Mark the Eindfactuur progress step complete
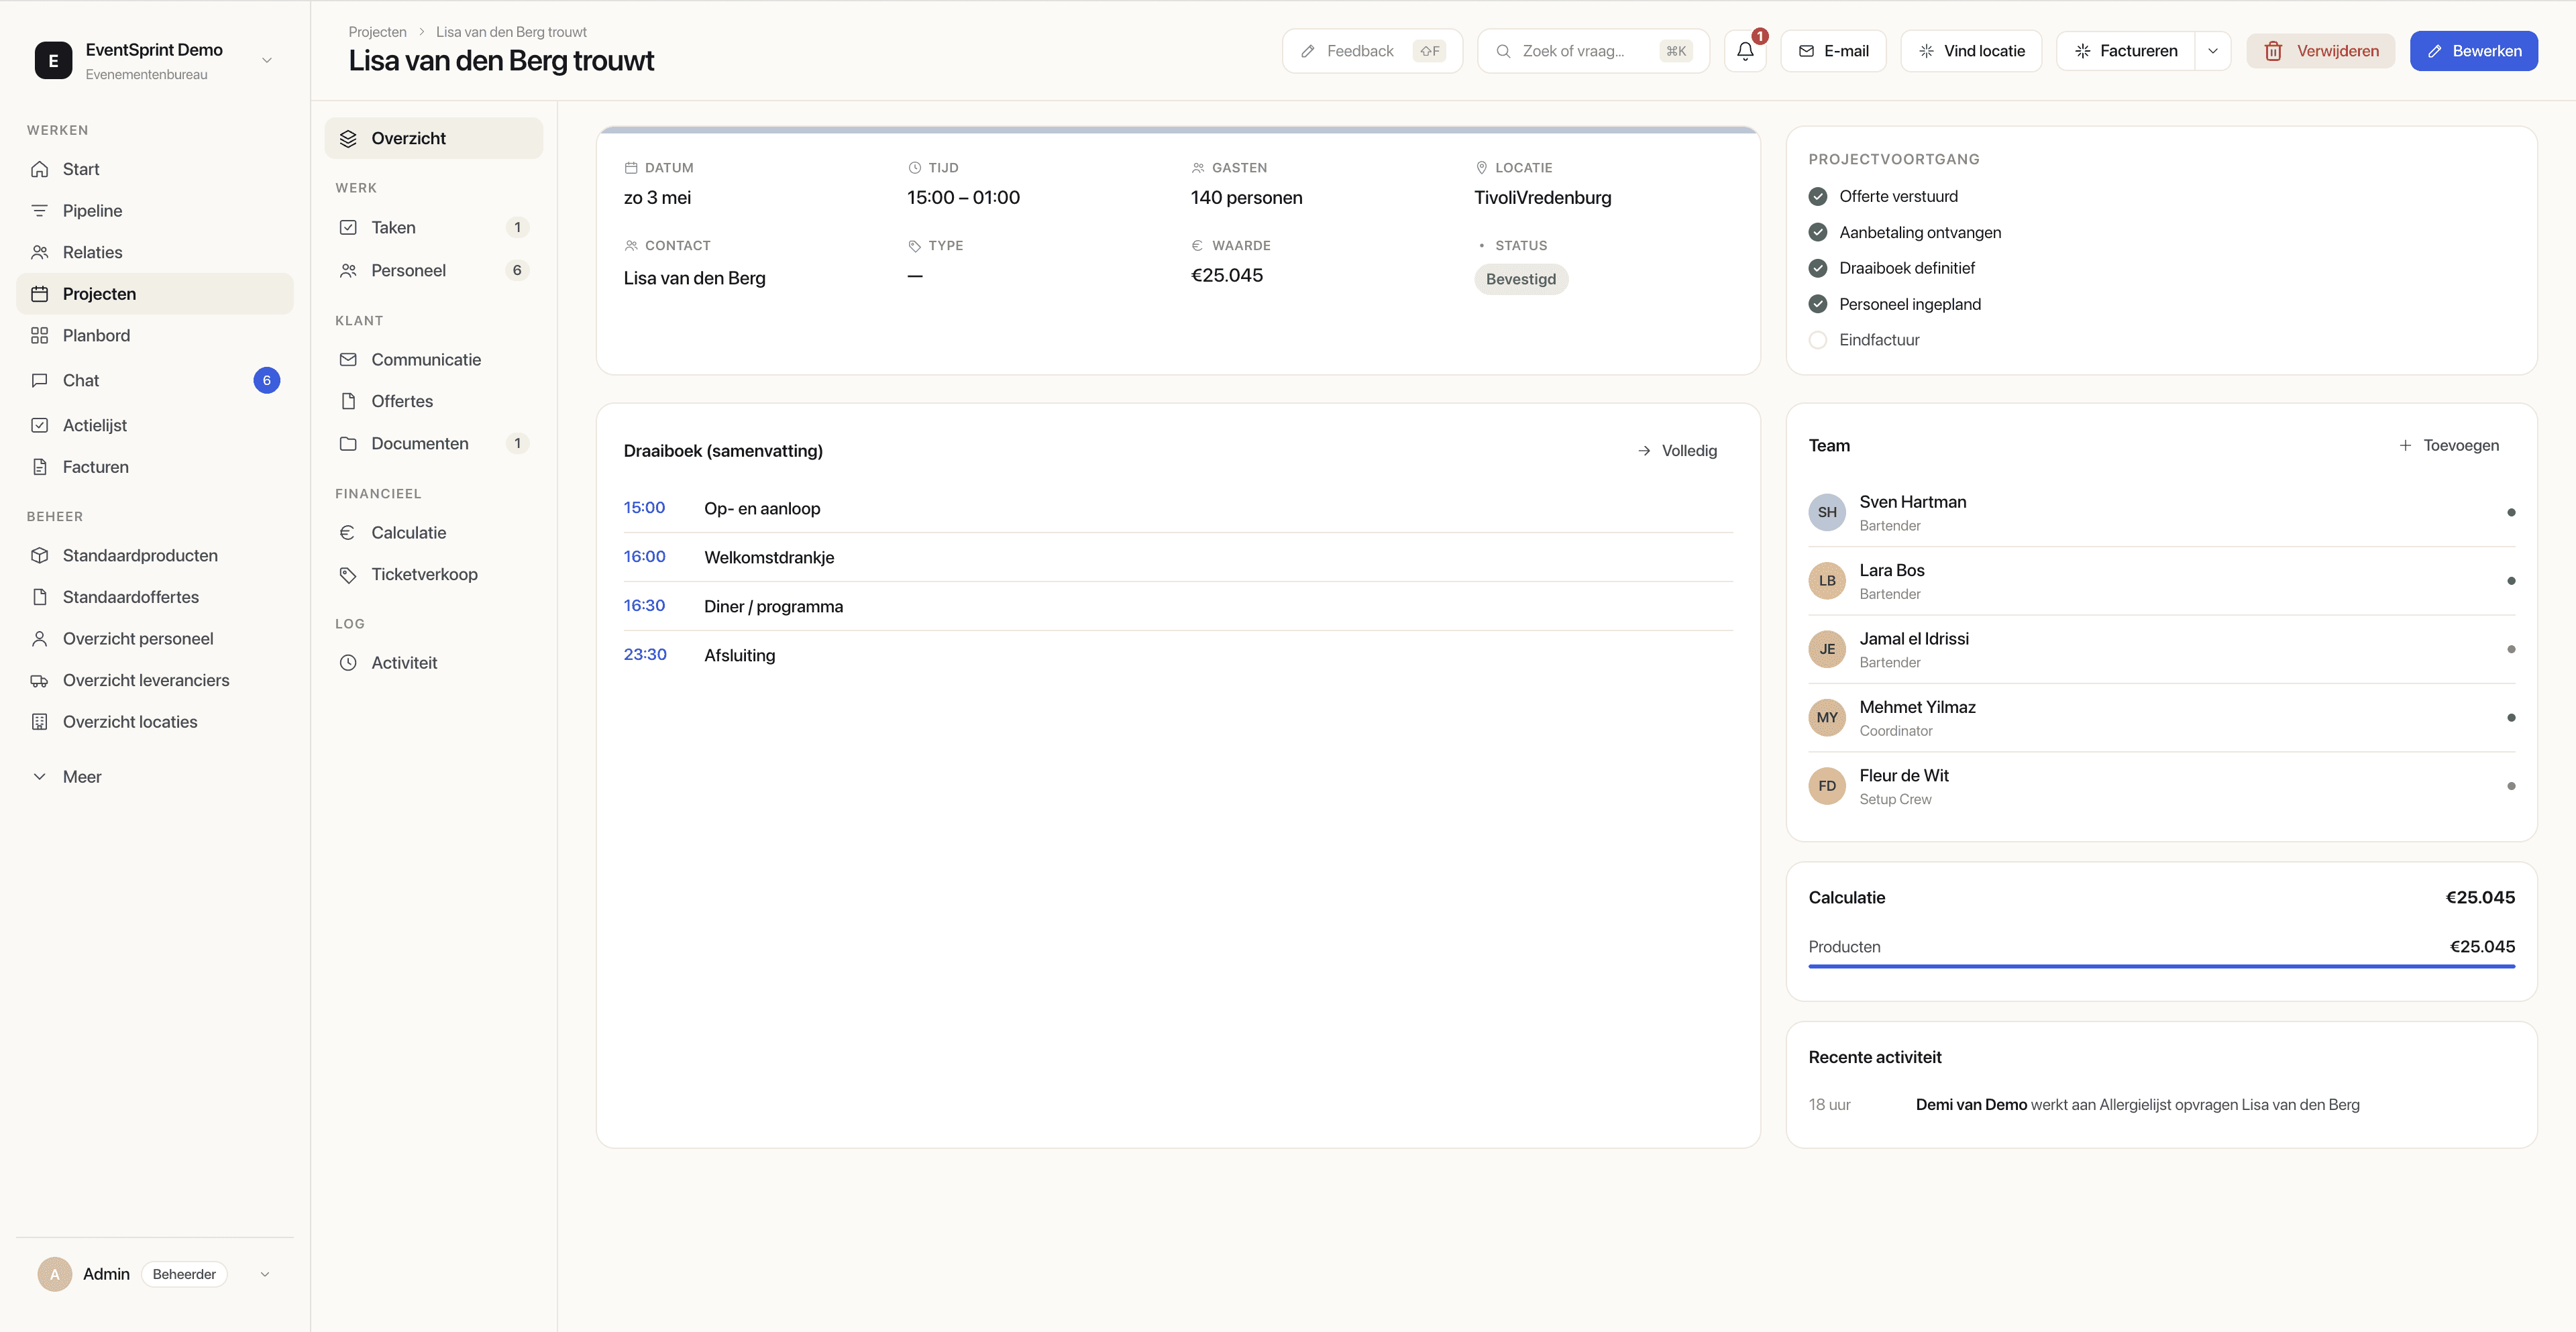 (x=1817, y=340)
